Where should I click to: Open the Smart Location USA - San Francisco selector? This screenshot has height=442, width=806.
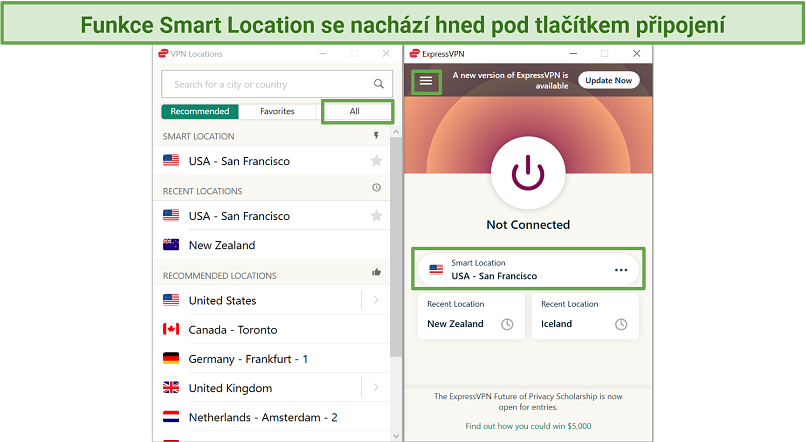(x=528, y=269)
